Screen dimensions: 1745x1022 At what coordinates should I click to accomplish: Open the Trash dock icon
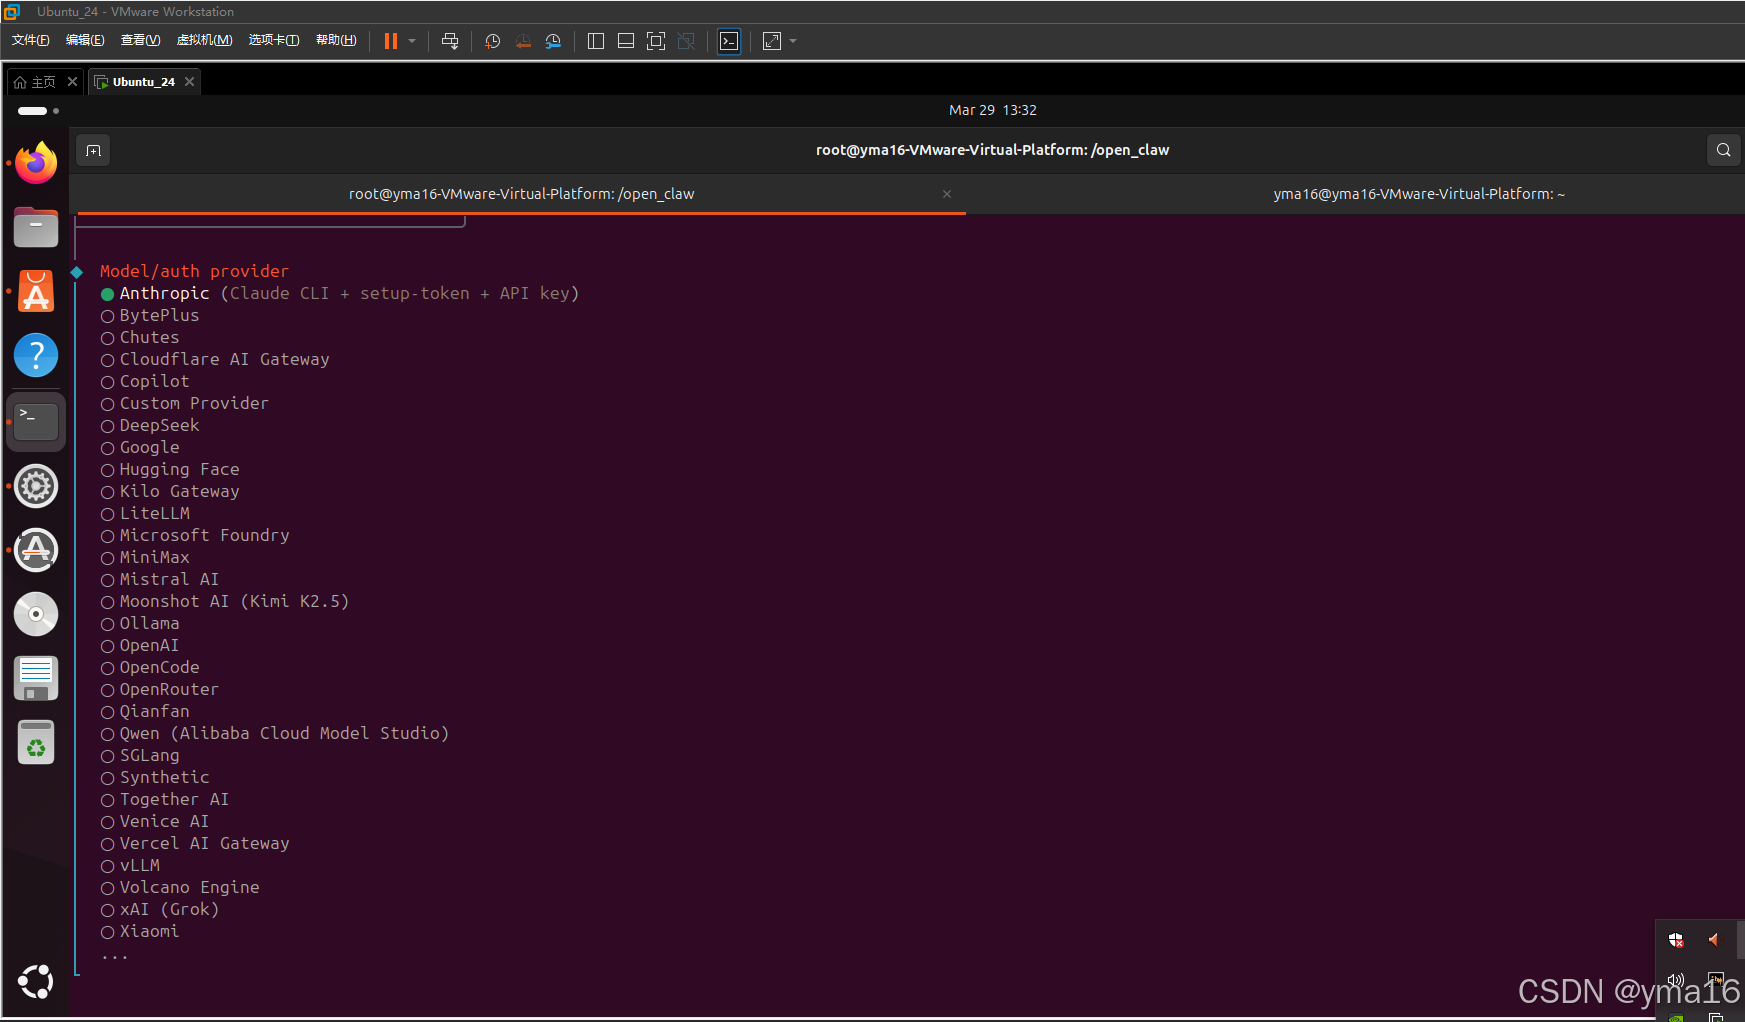tap(36, 742)
